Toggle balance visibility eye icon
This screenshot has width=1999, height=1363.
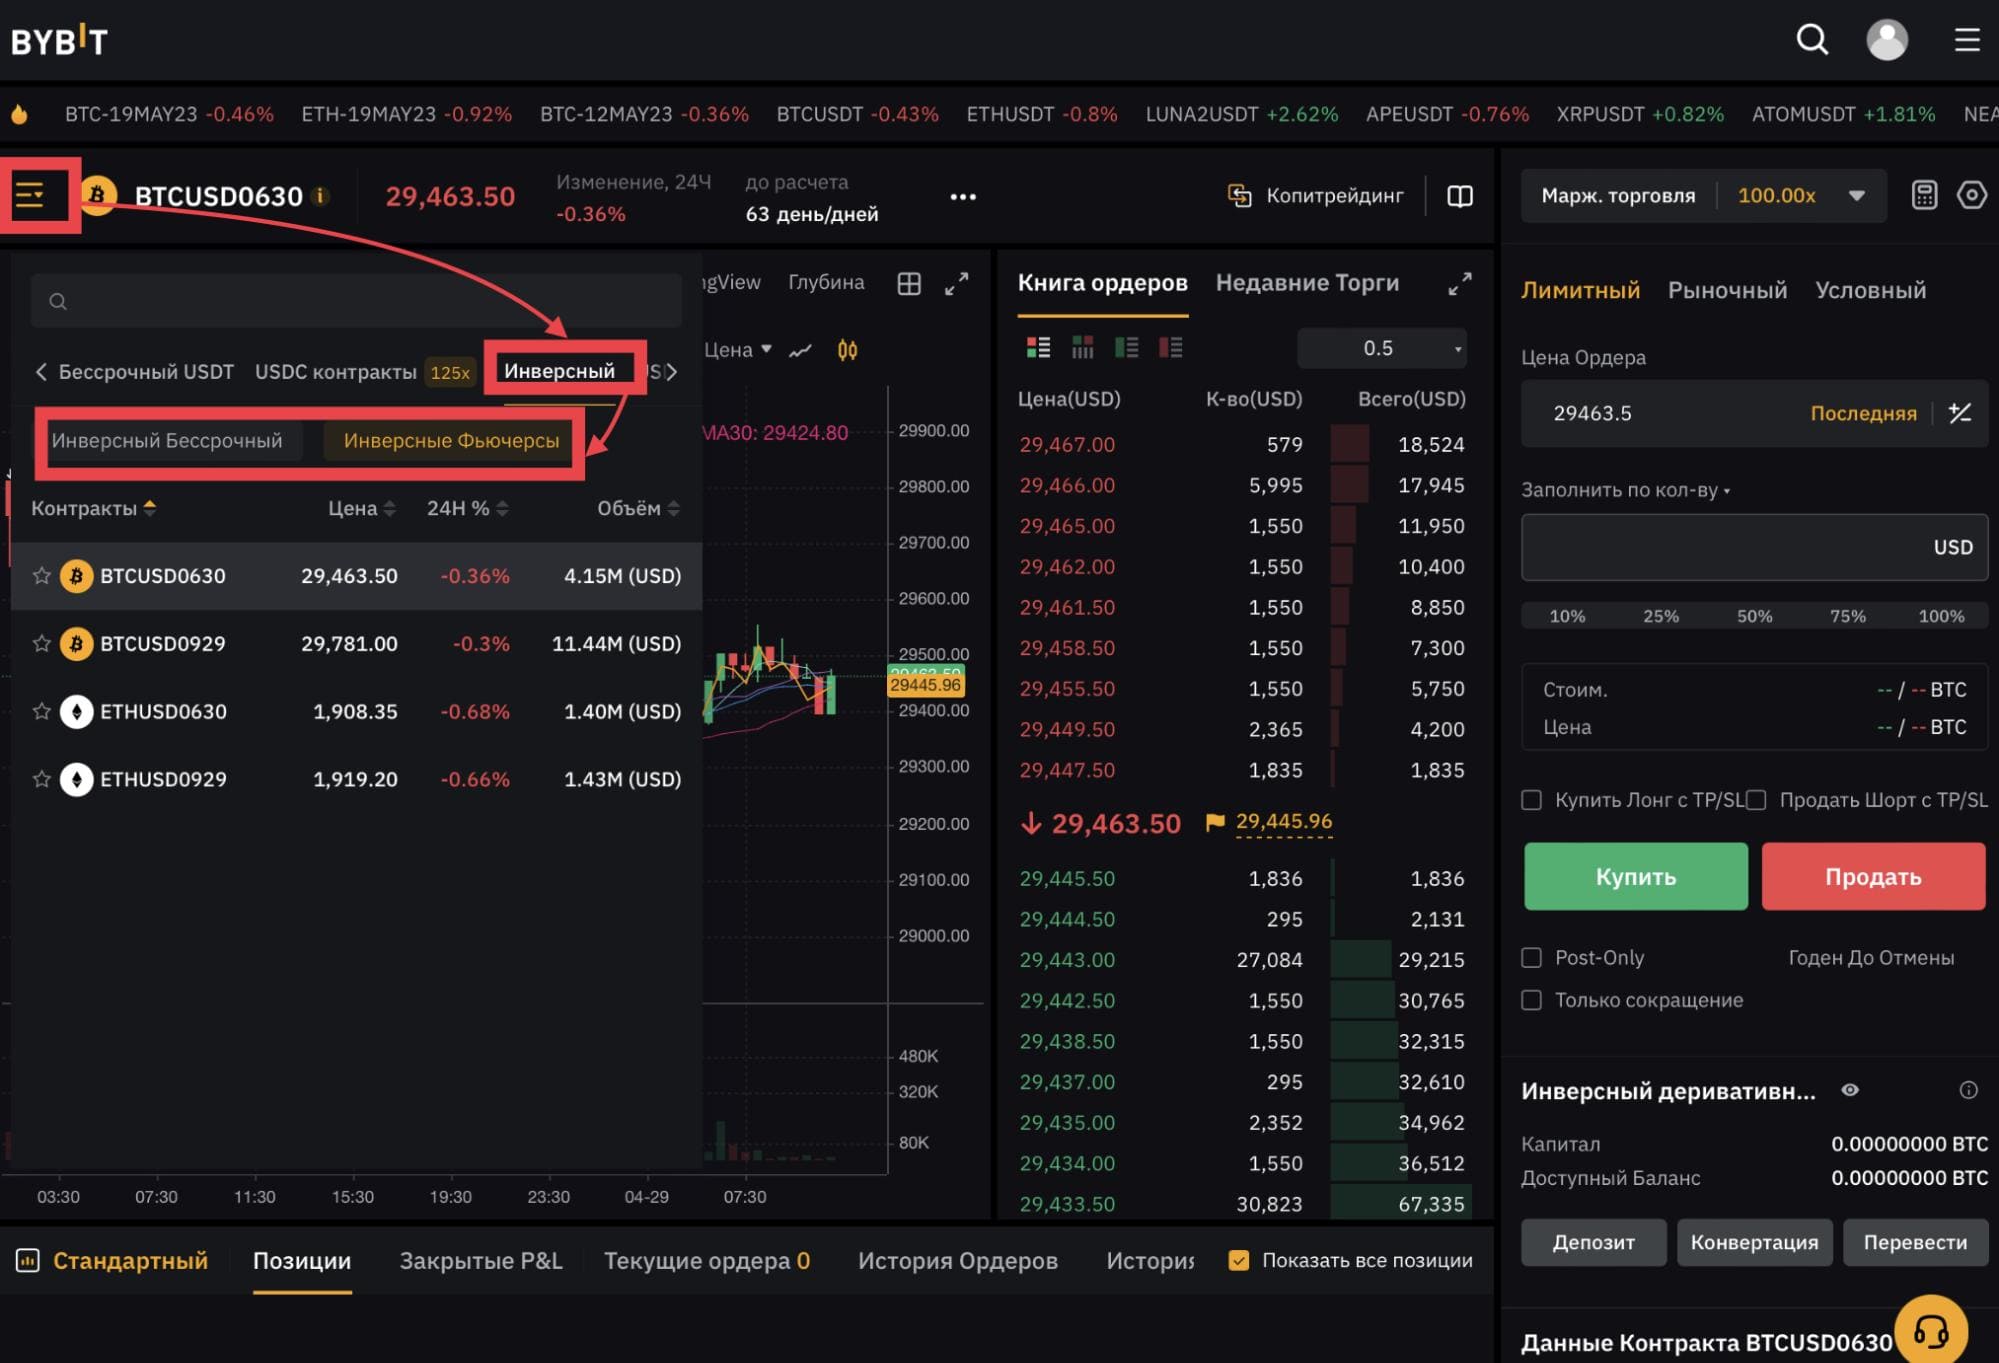(x=1850, y=1090)
